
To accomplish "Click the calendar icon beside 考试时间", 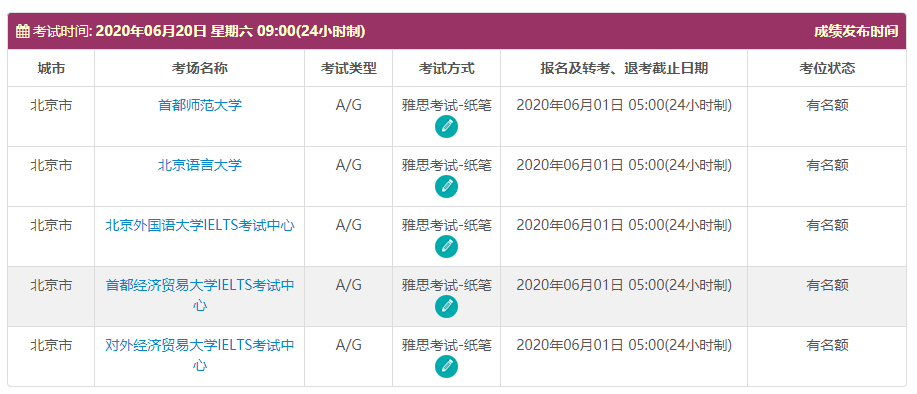I will [22, 31].
